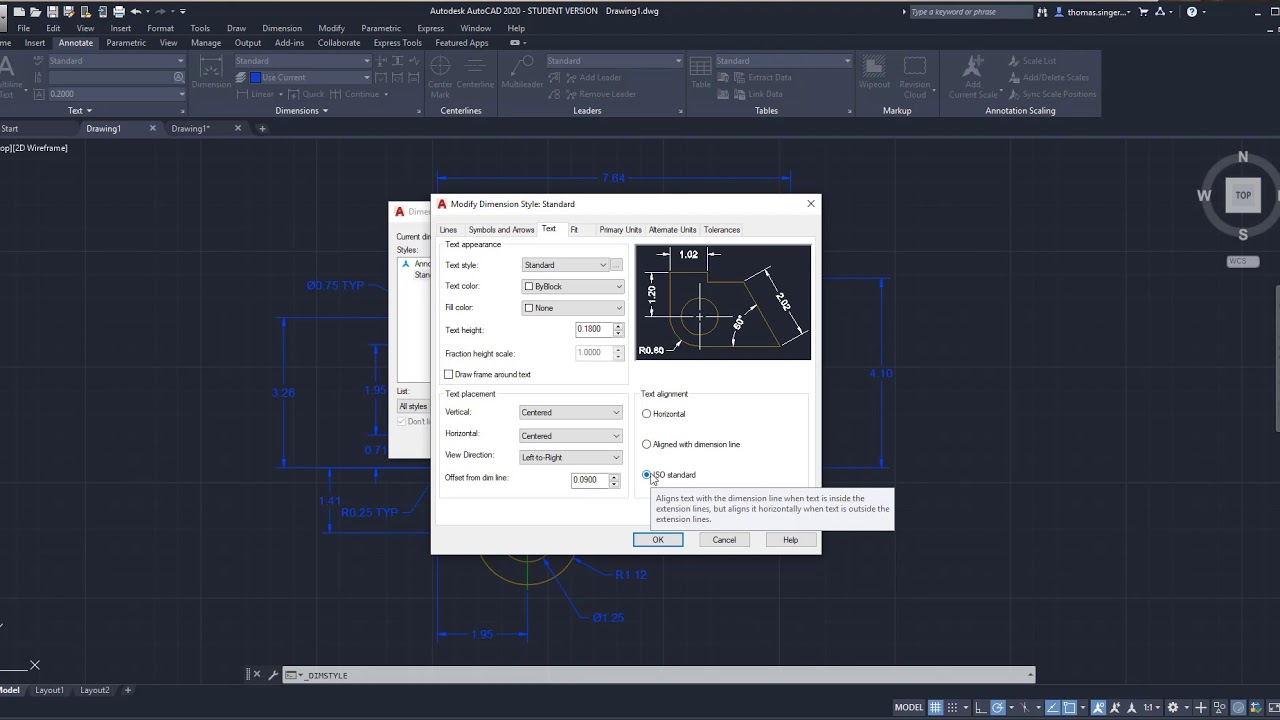The image size is (1280, 720).
Task: Select the Horizontal text alignment radio button
Action: point(647,414)
